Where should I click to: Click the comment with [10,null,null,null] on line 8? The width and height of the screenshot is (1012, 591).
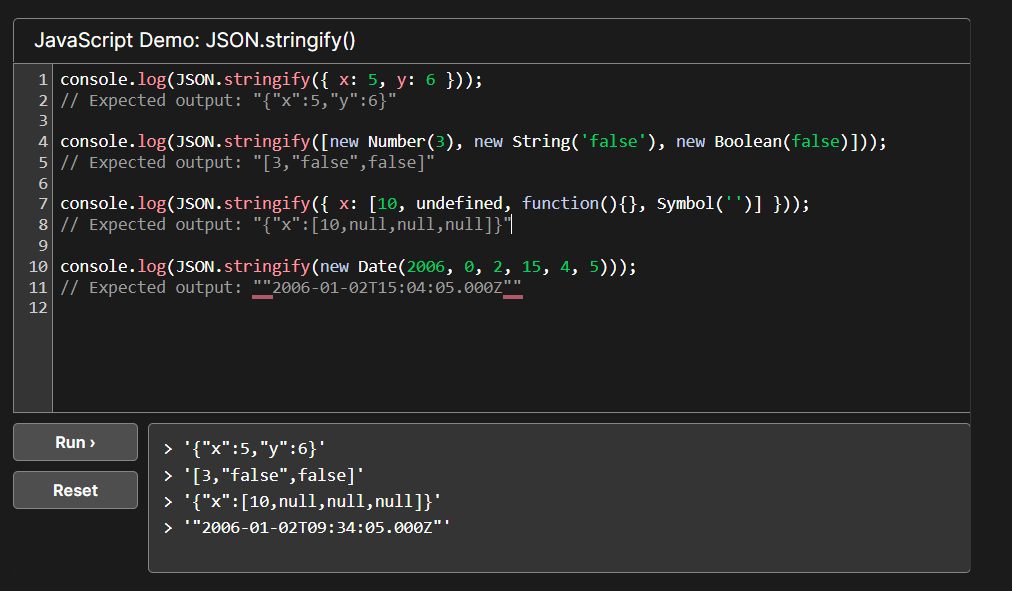pyautogui.click(x=382, y=225)
